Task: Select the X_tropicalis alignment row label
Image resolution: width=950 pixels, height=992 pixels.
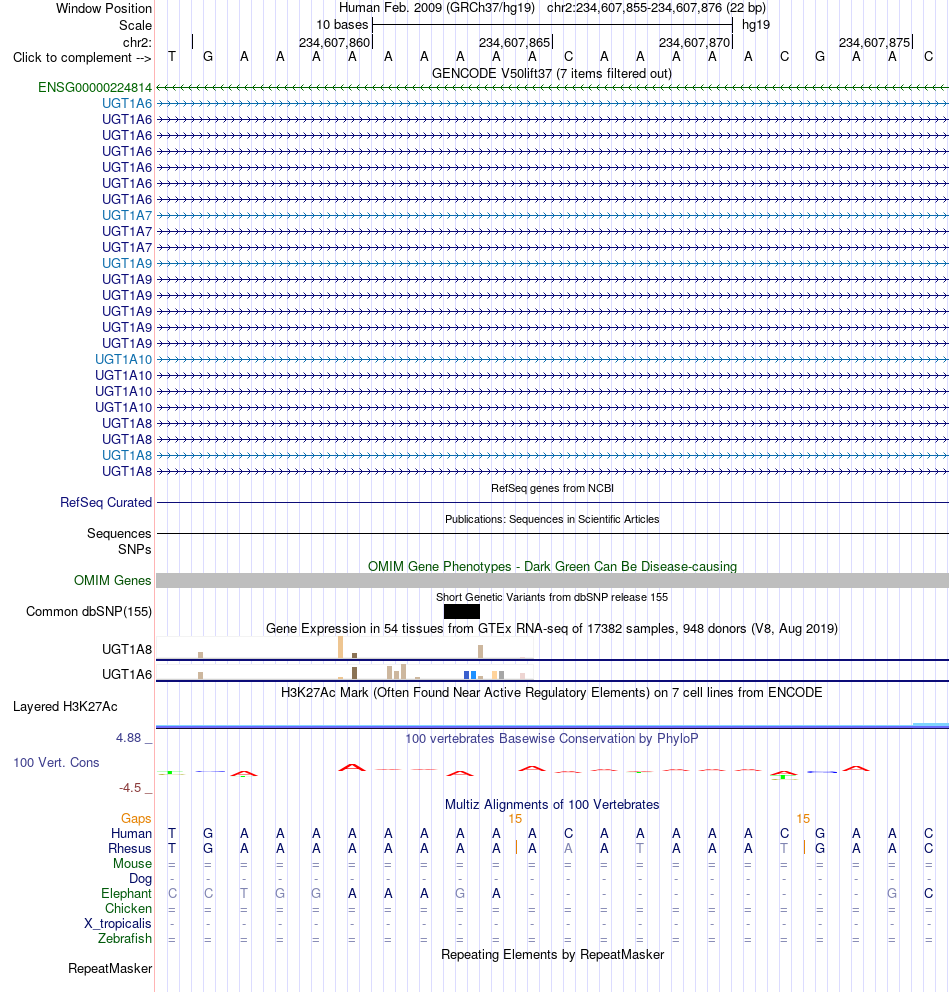Action: [x=118, y=924]
